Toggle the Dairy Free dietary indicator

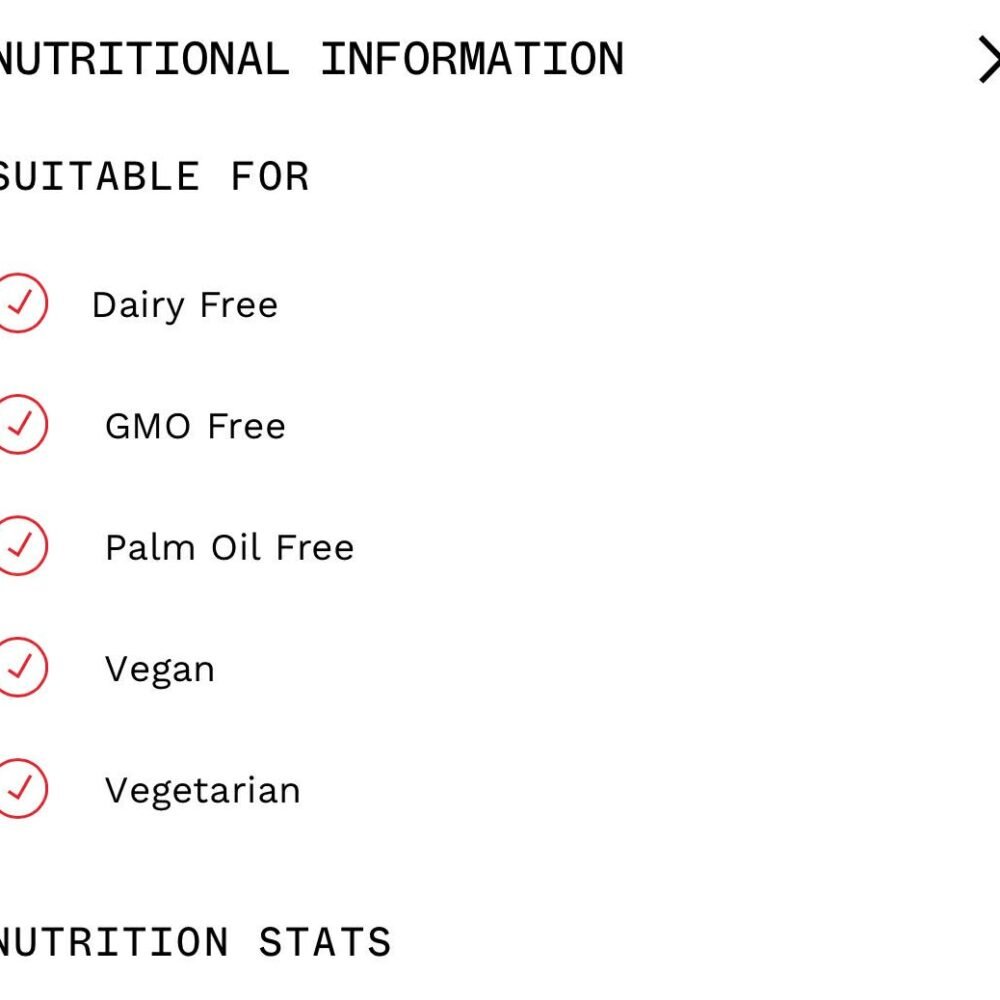[x=18, y=304]
